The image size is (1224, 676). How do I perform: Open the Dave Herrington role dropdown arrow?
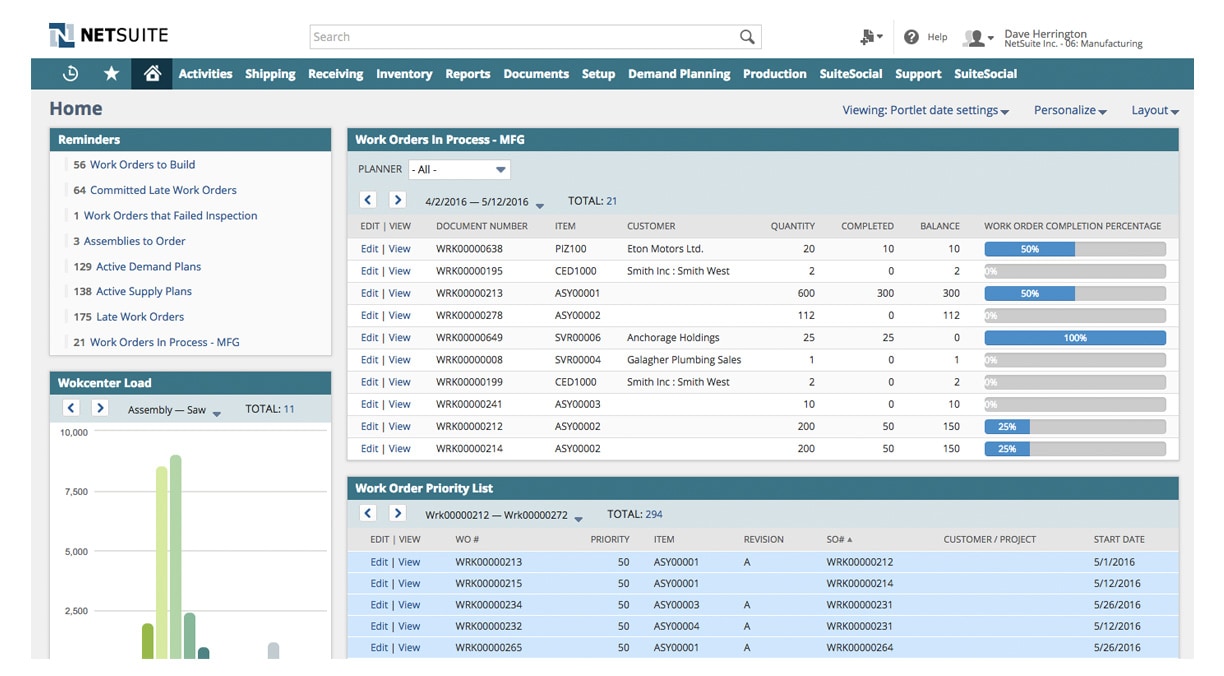coord(991,38)
